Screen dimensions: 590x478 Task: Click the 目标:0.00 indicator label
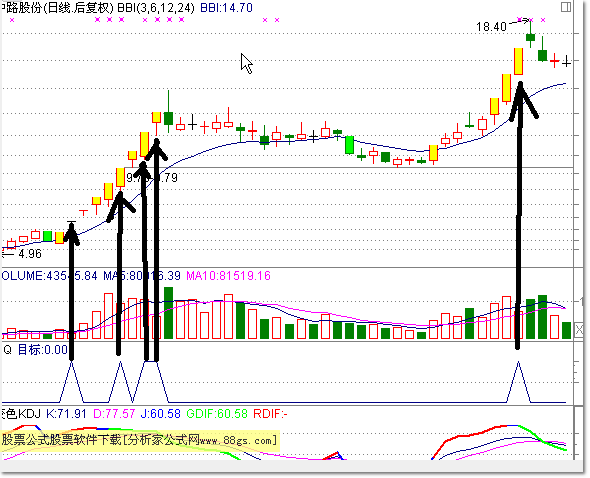43,350
